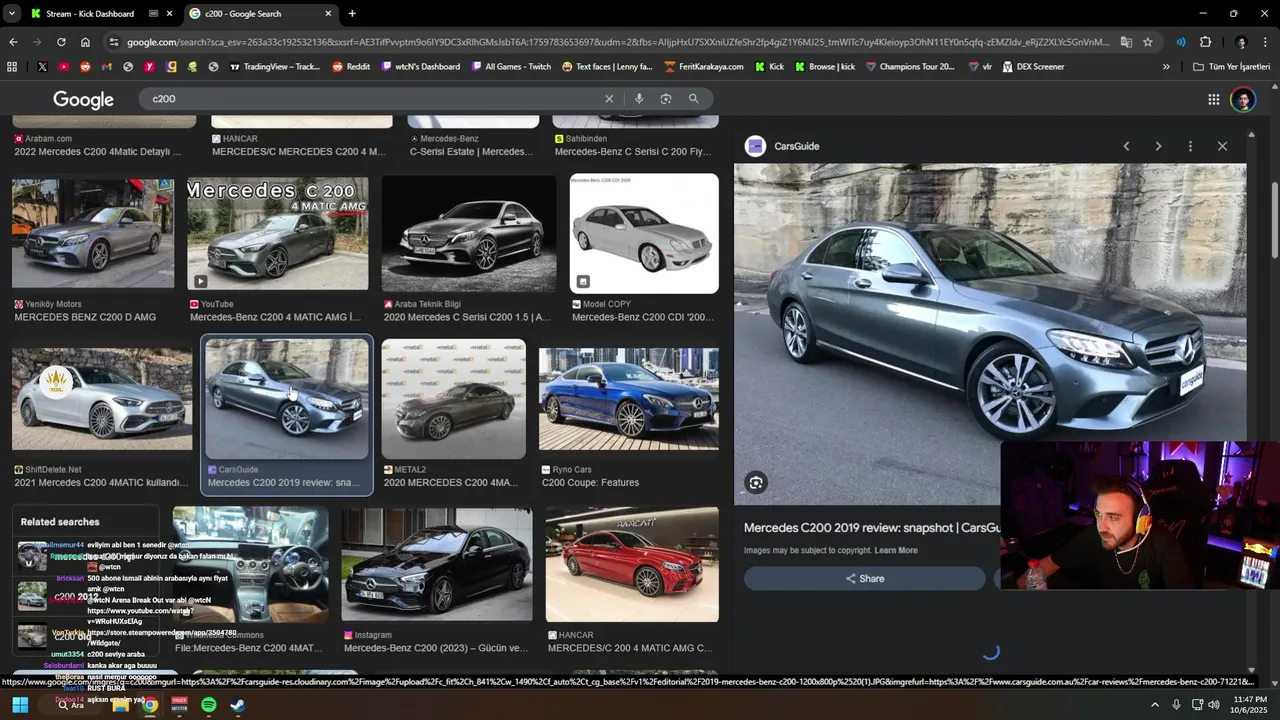The image size is (1280, 720).
Task: Go back in the browser
Action: (x=13, y=42)
